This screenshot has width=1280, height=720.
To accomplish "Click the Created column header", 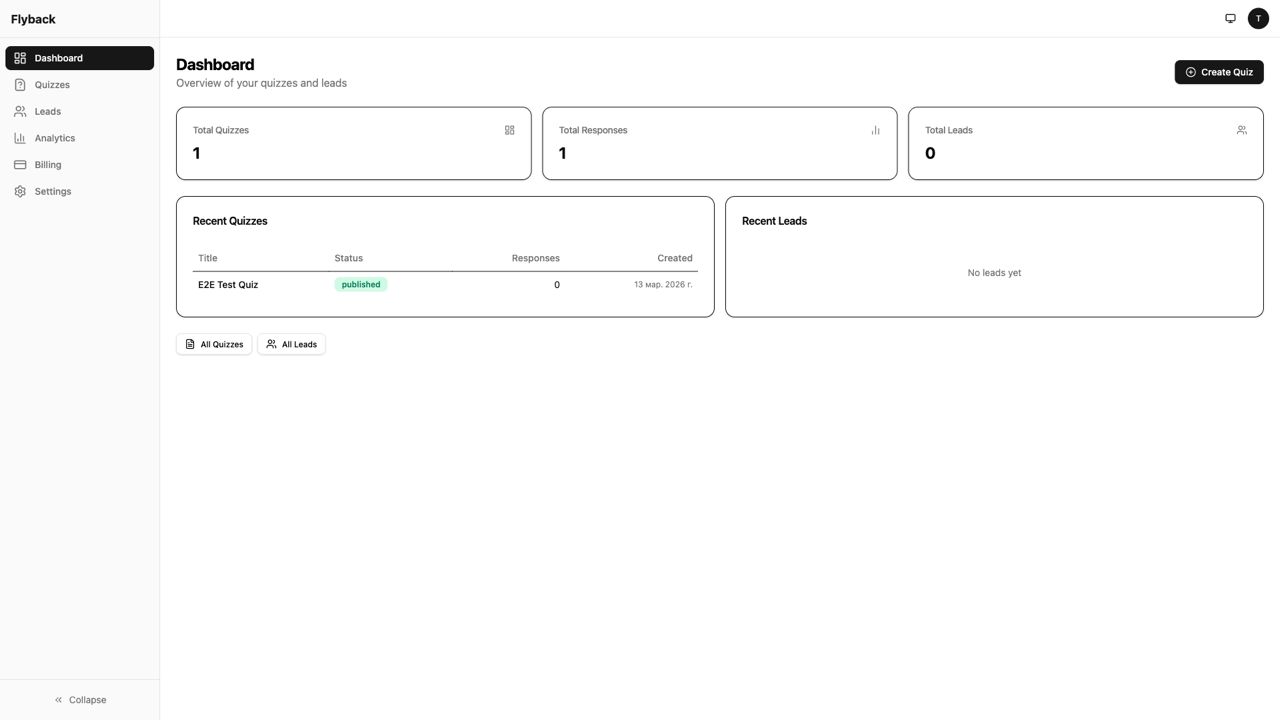I will [x=675, y=258].
